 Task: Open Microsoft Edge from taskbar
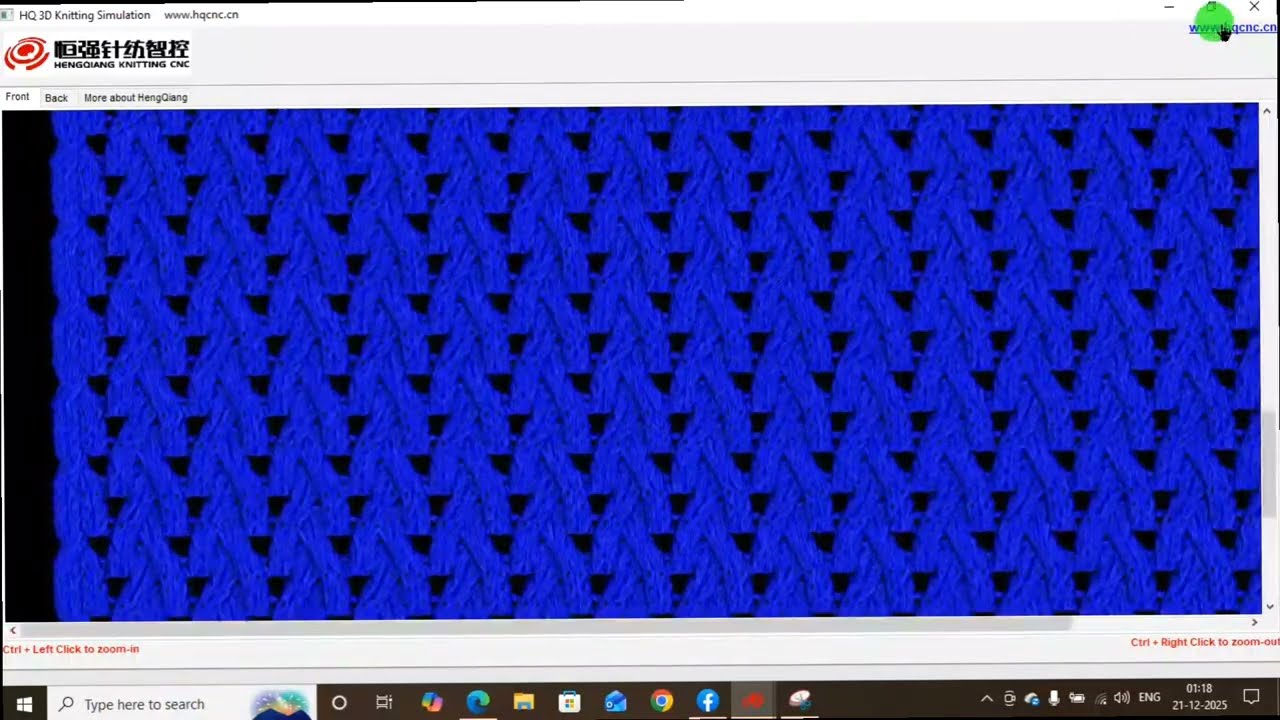coord(478,702)
